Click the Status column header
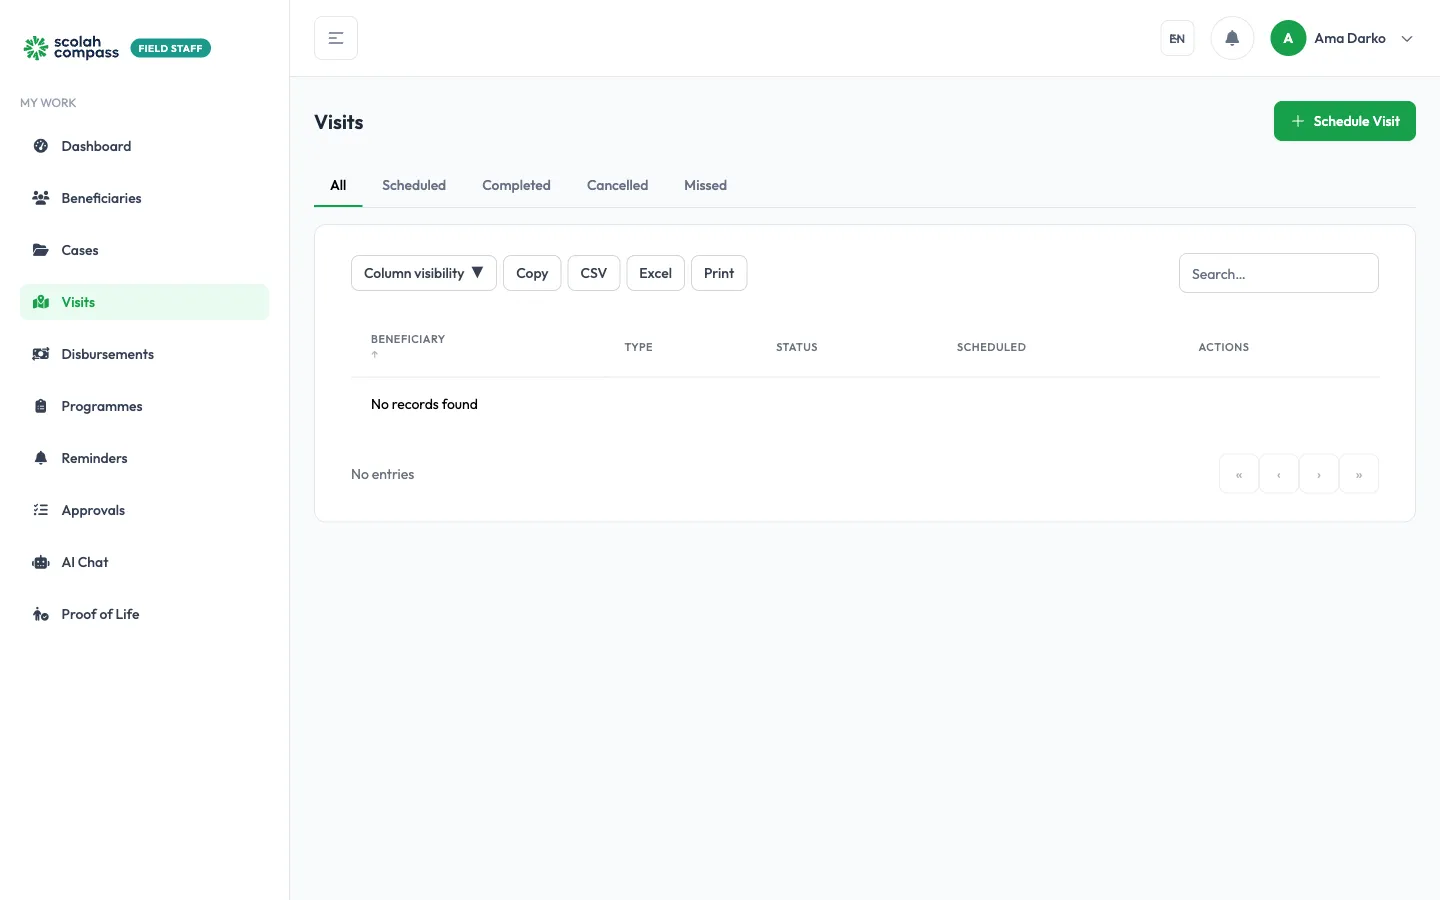 pos(797,347)
